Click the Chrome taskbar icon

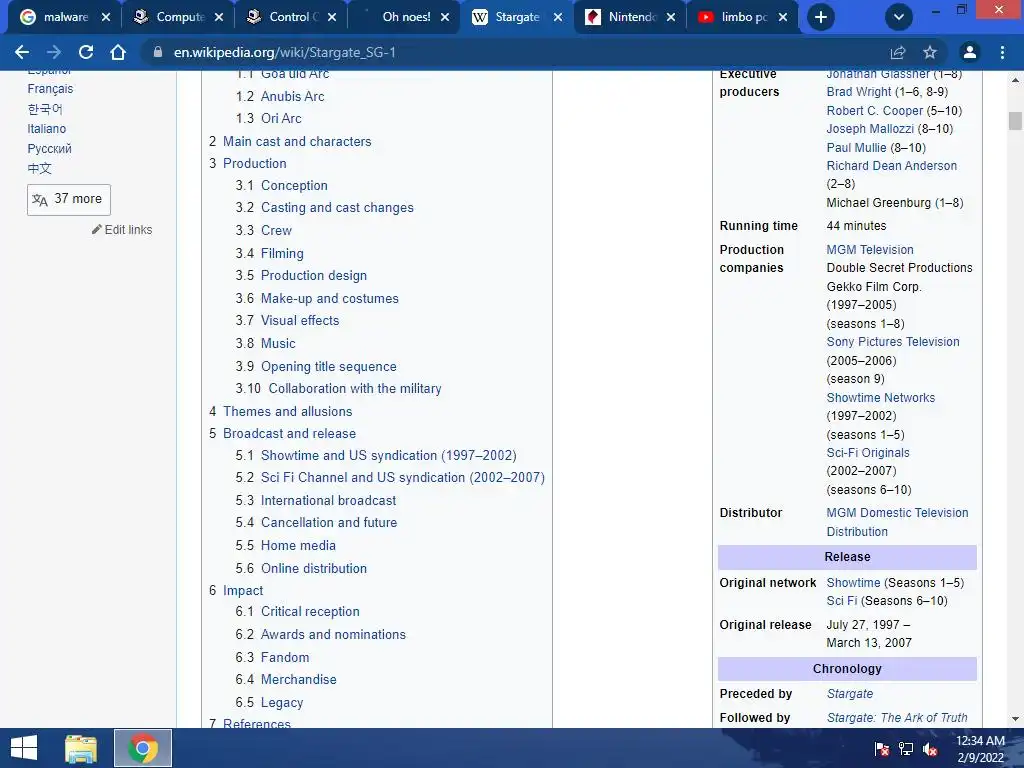[x=143, y=748]
